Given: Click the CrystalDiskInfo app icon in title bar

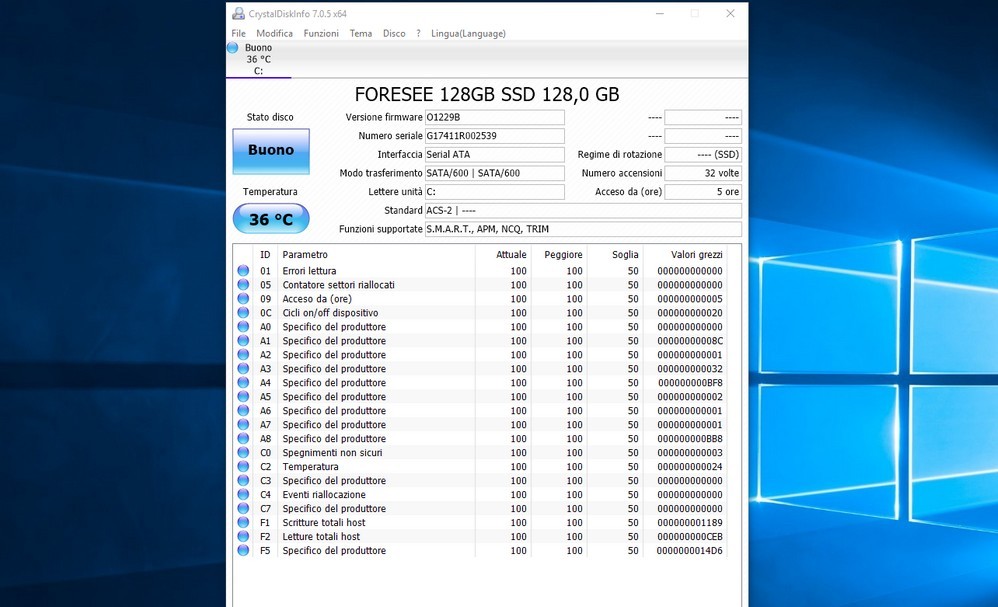Looking at the screenshot, I should [238, 14].
